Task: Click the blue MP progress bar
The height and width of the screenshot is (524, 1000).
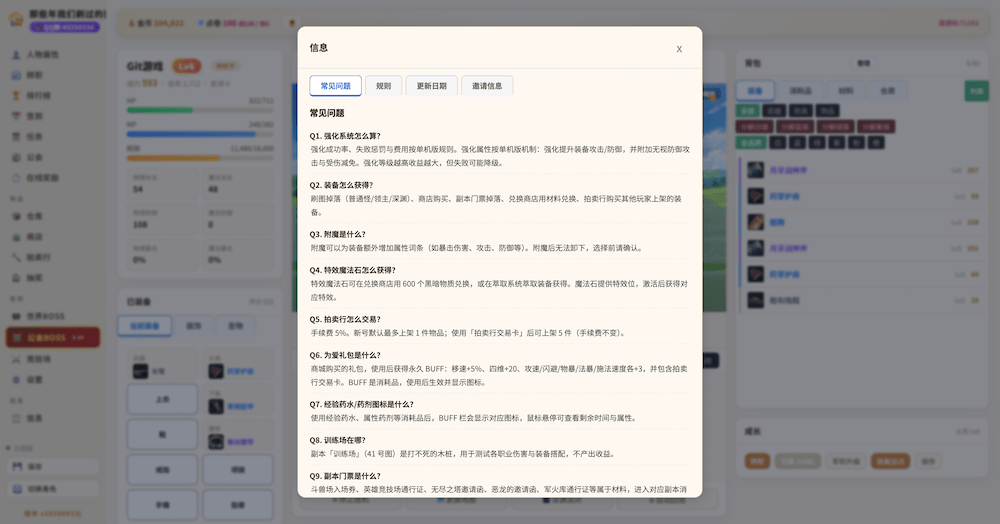Action: coord(200,134)
